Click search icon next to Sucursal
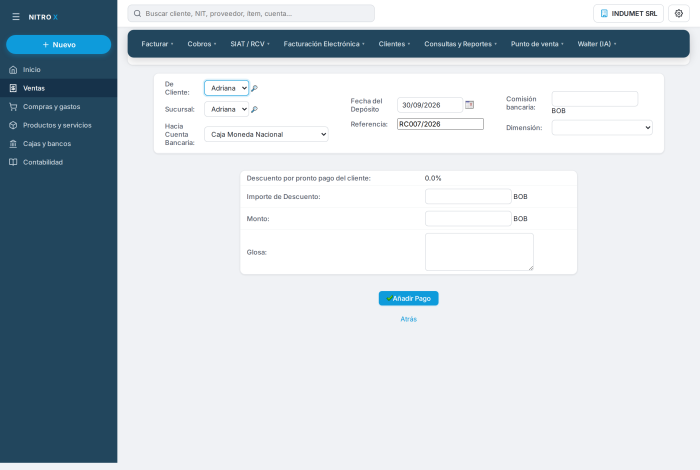 (x=254, y=109)
